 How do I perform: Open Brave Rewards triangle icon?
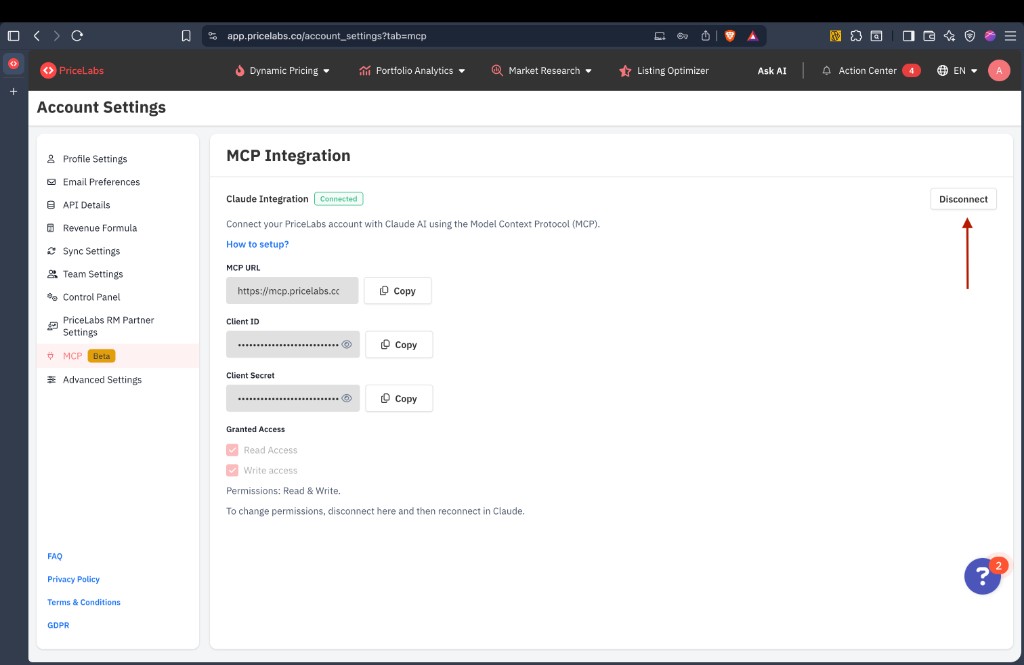pos(753,36)
